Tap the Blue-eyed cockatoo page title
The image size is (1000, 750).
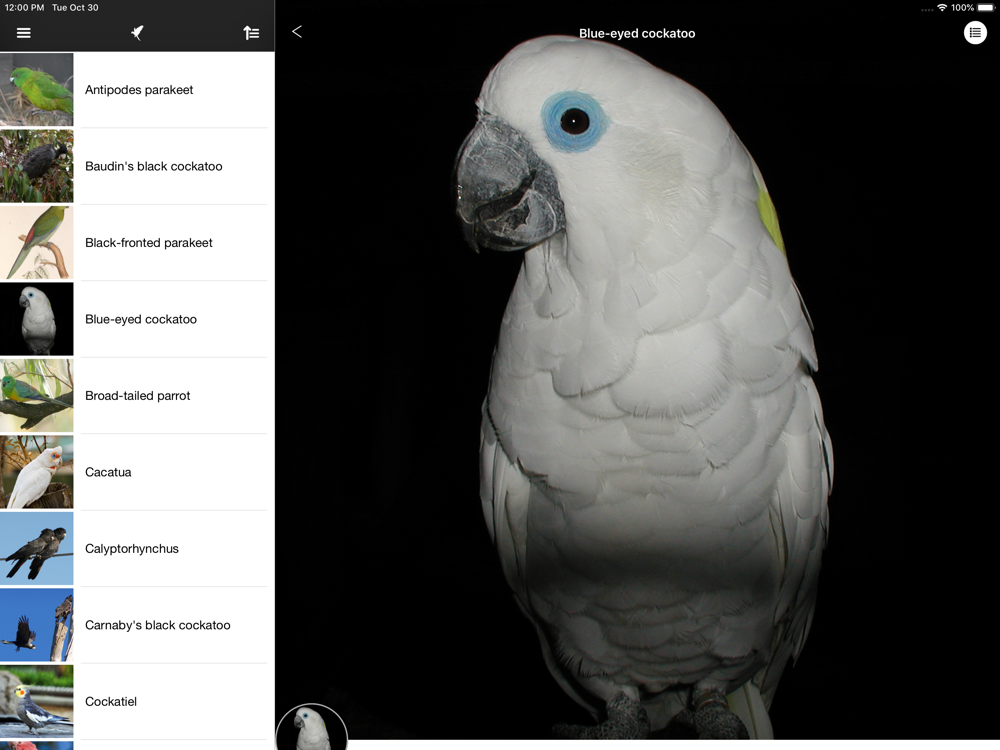pos(637,33)
